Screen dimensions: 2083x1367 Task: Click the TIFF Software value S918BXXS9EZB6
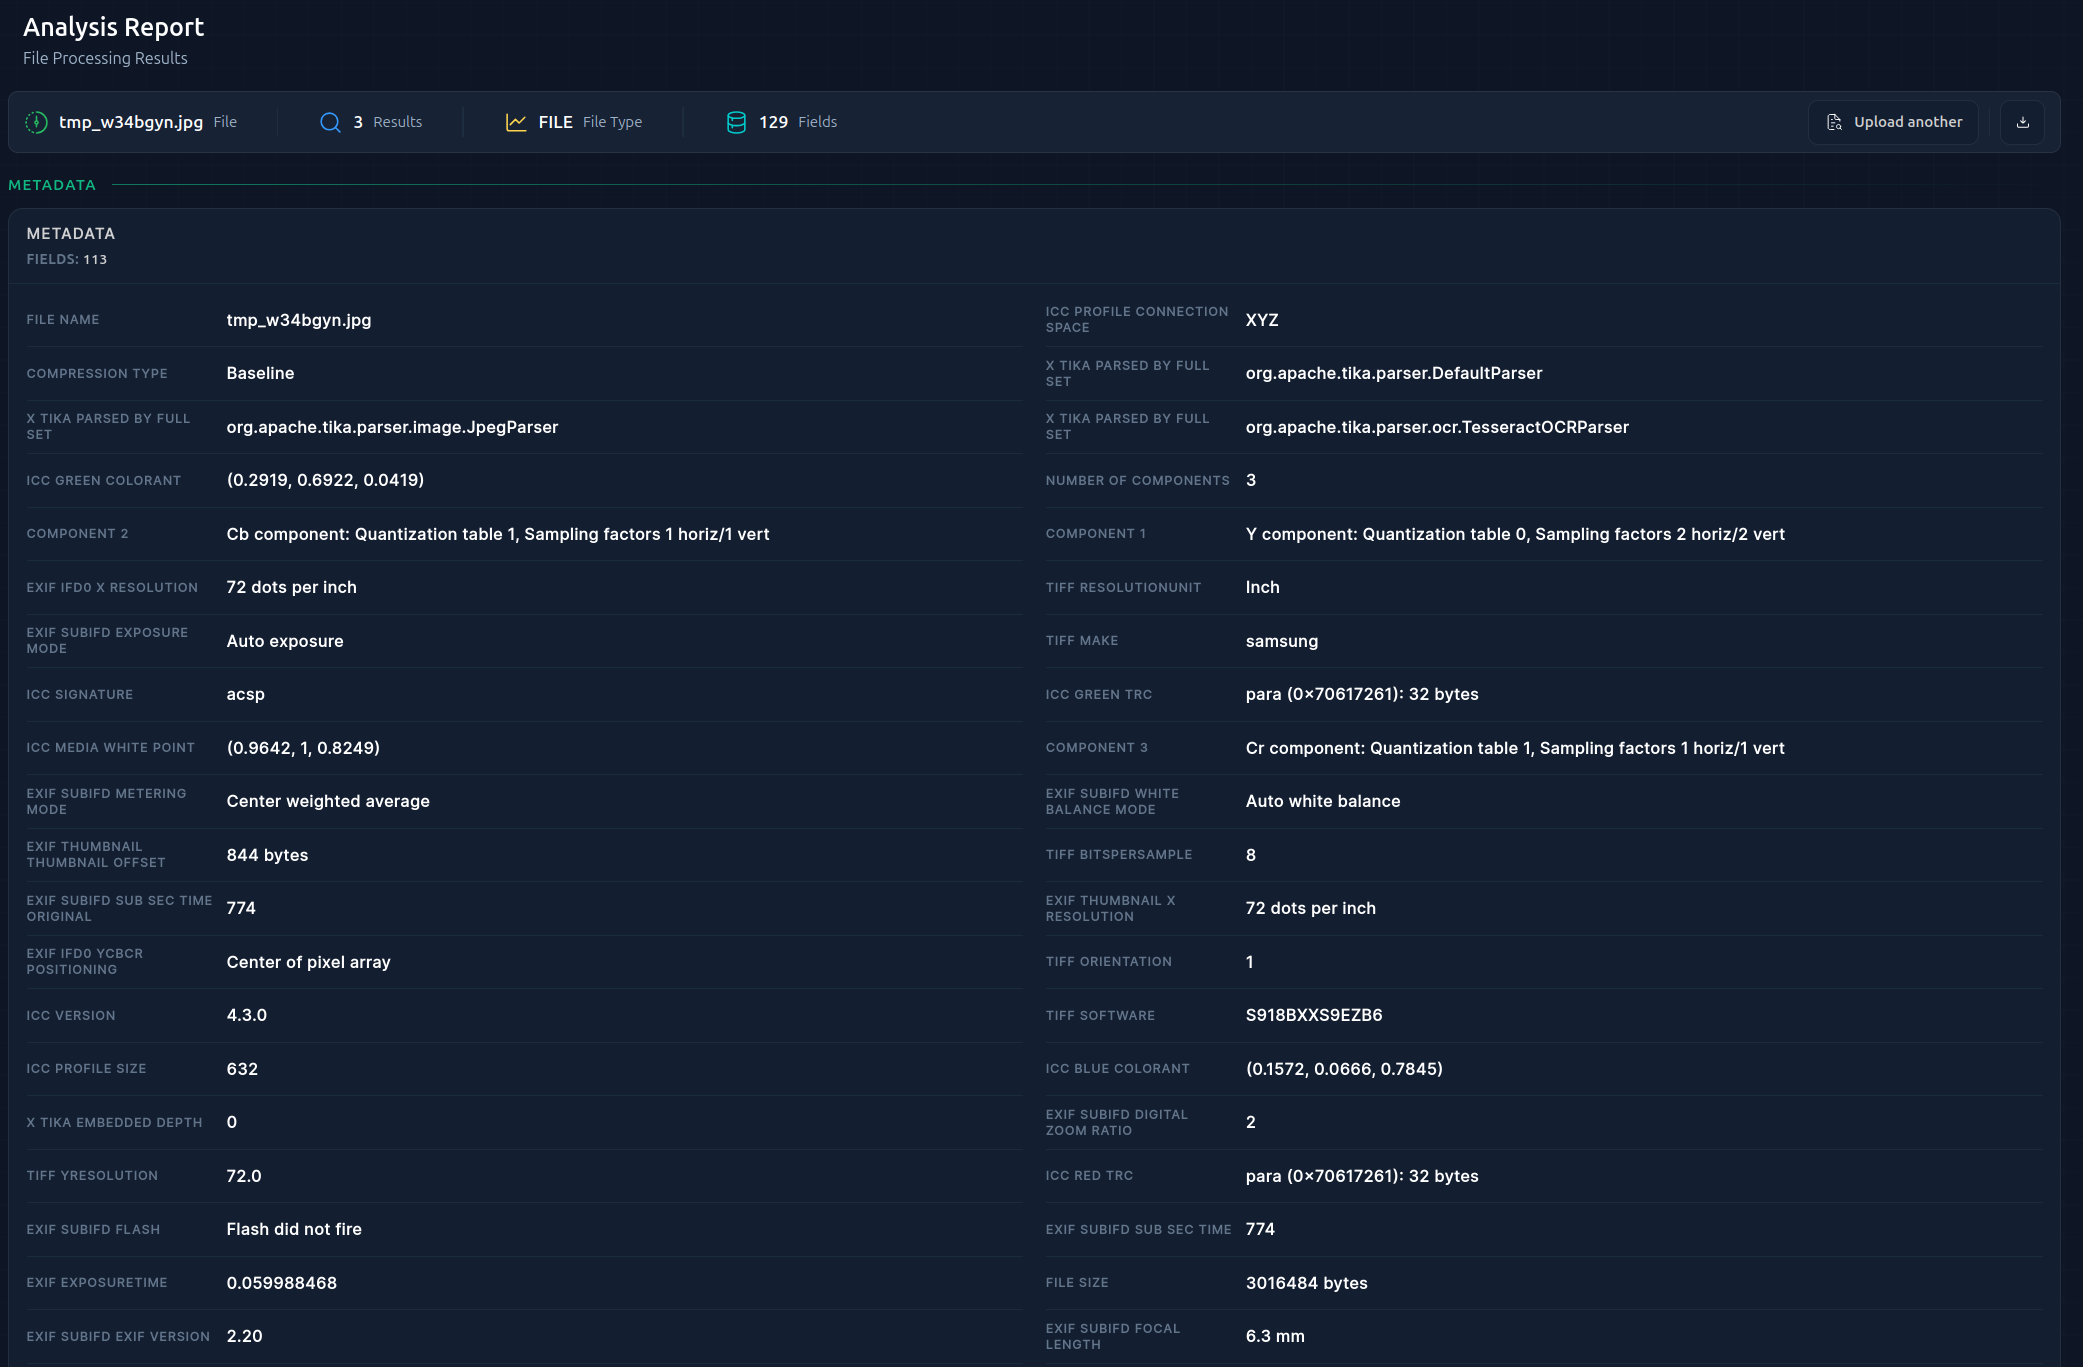(x=1314, y=1015)
